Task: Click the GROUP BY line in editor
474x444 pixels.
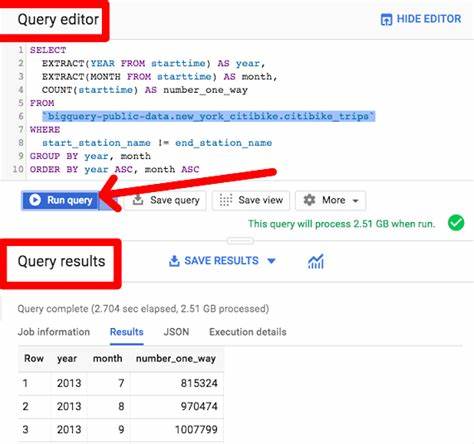Action: (x=90, y=156)
